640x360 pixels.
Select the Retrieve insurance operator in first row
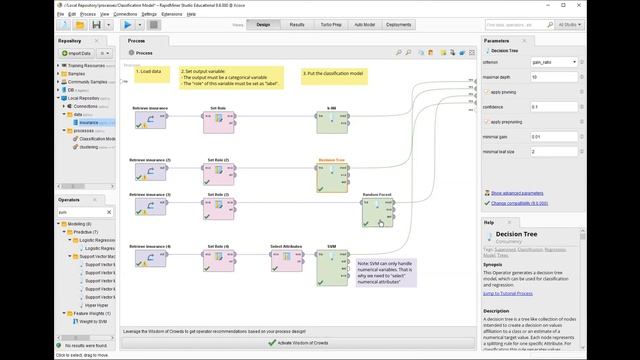[x=151, y=120]
